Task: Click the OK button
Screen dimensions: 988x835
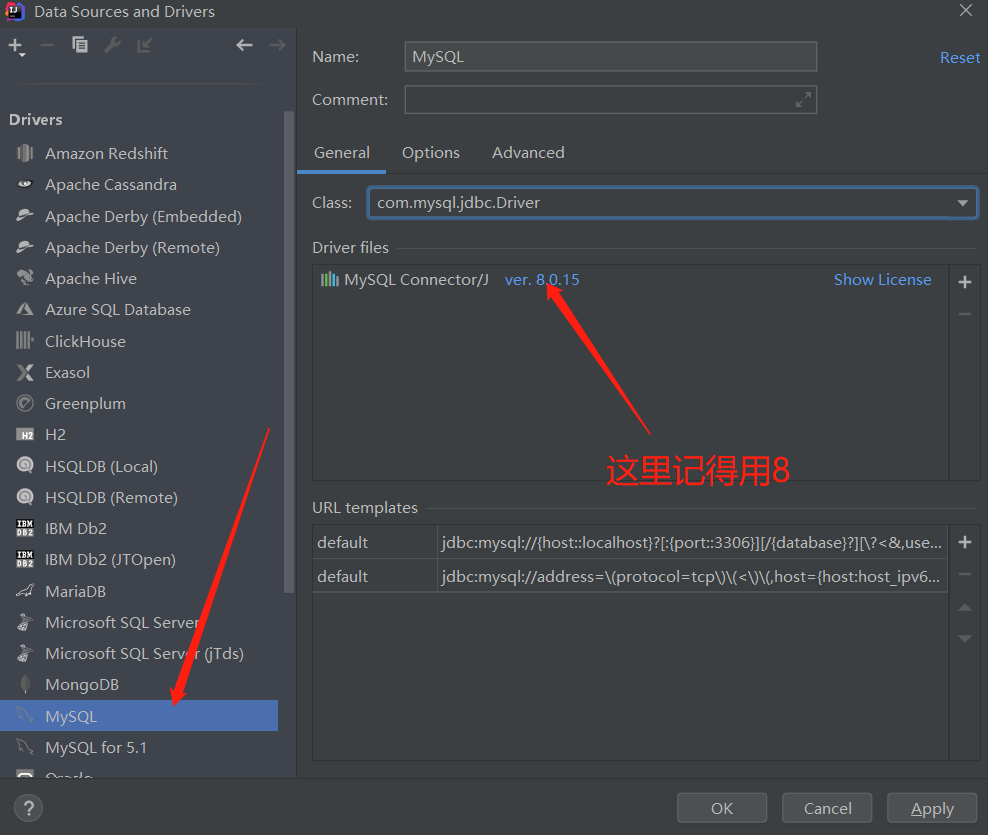Action: tap(722, 808)
